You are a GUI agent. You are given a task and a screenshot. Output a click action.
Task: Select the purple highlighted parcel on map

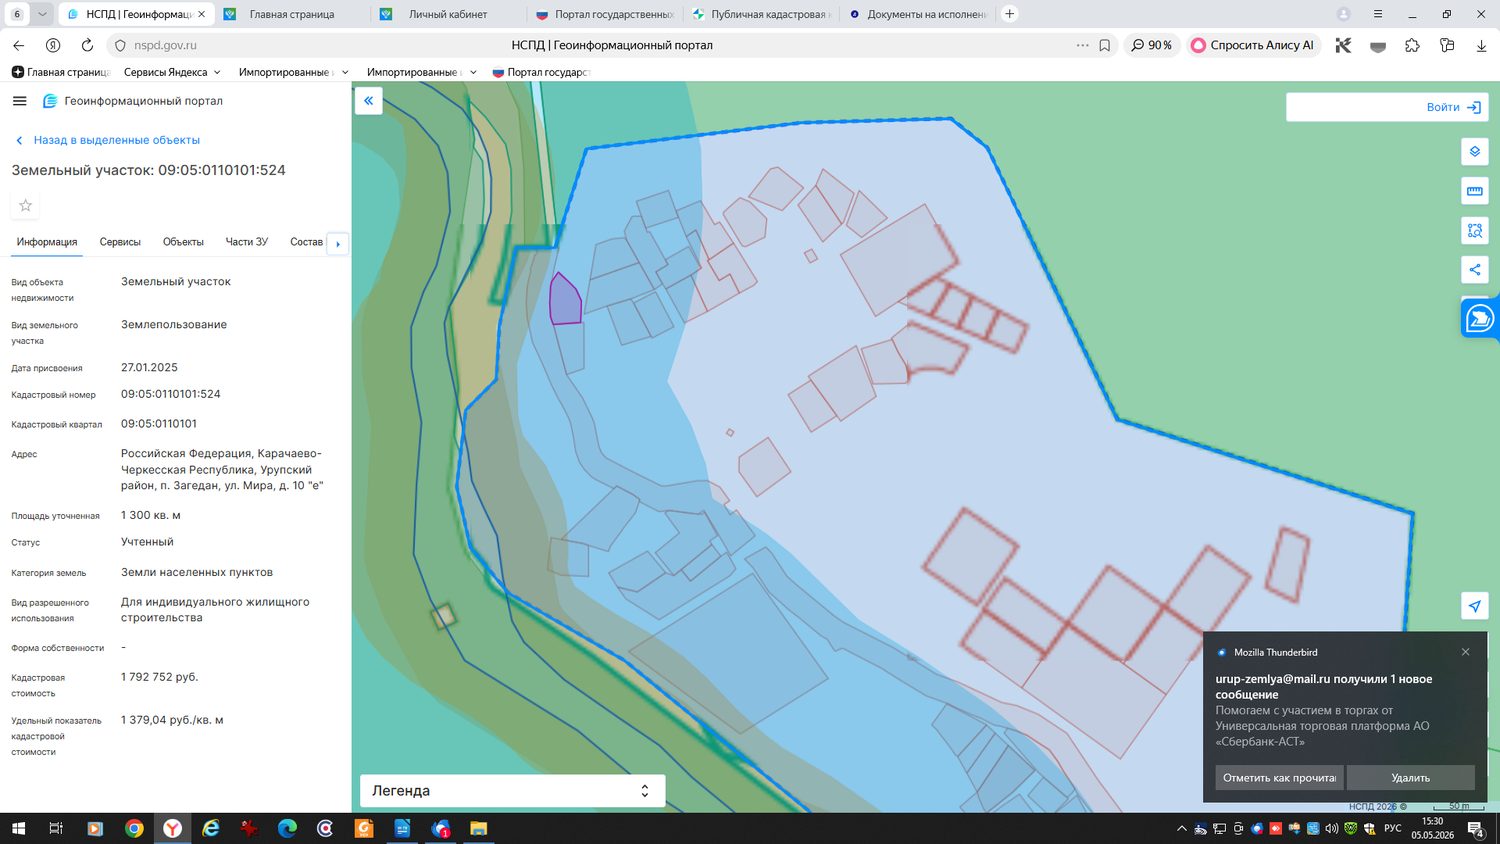point(565,300)
